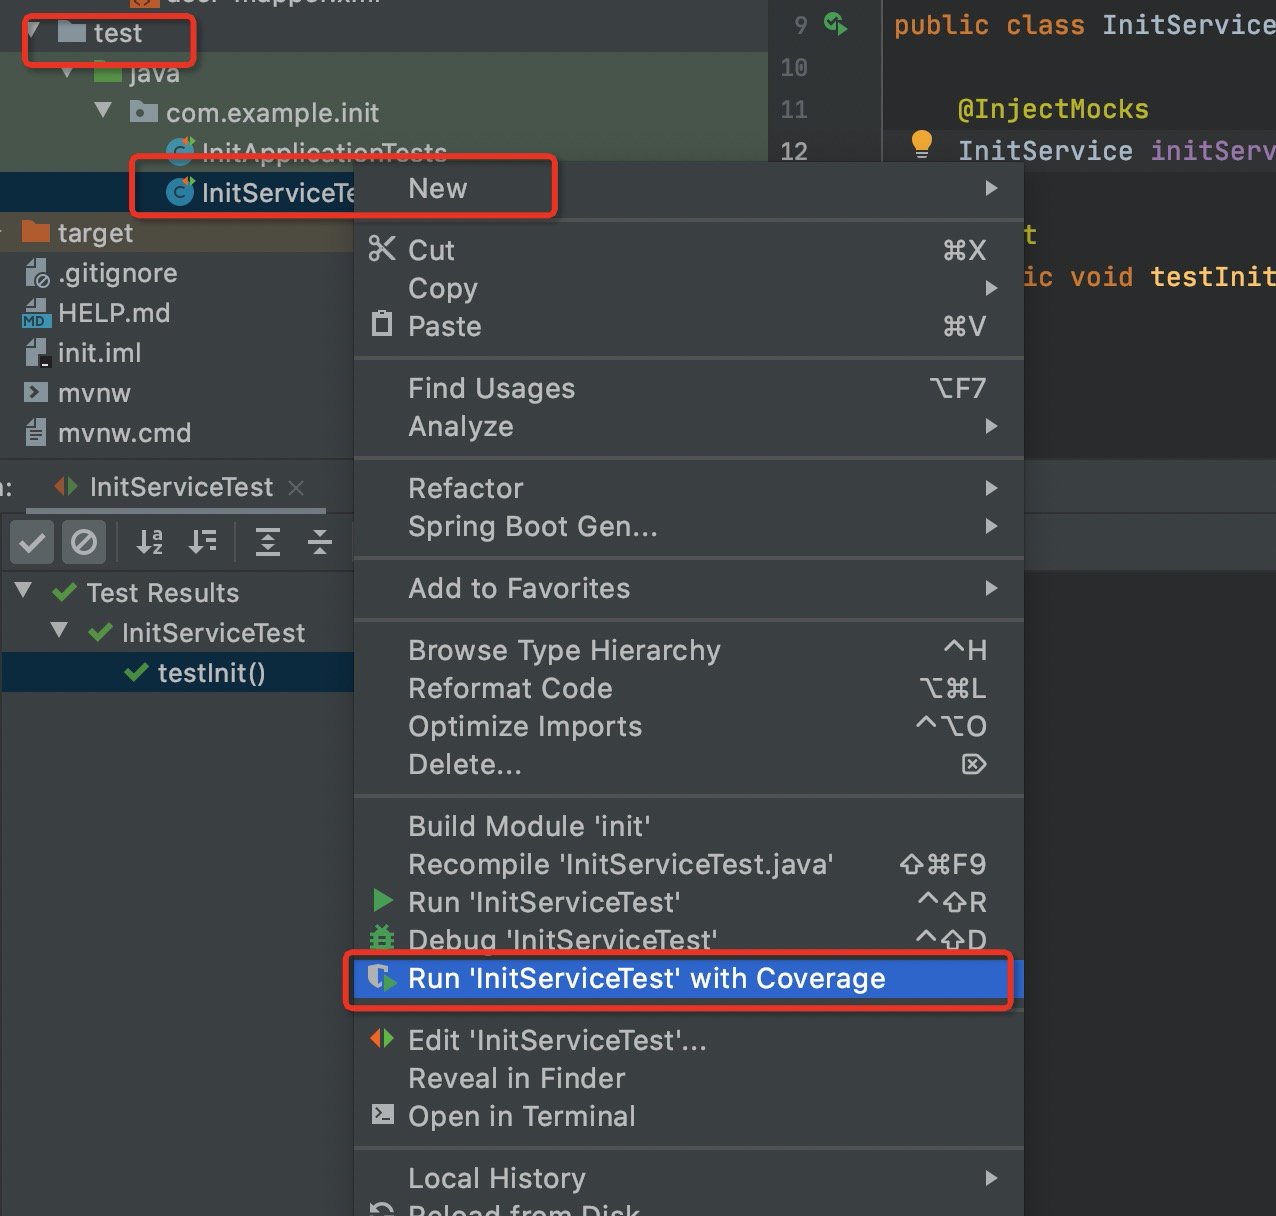1276x1216 pixels.
Task: Click the InitServiceTest class icon in tree
Action: (x=180, y=191)
